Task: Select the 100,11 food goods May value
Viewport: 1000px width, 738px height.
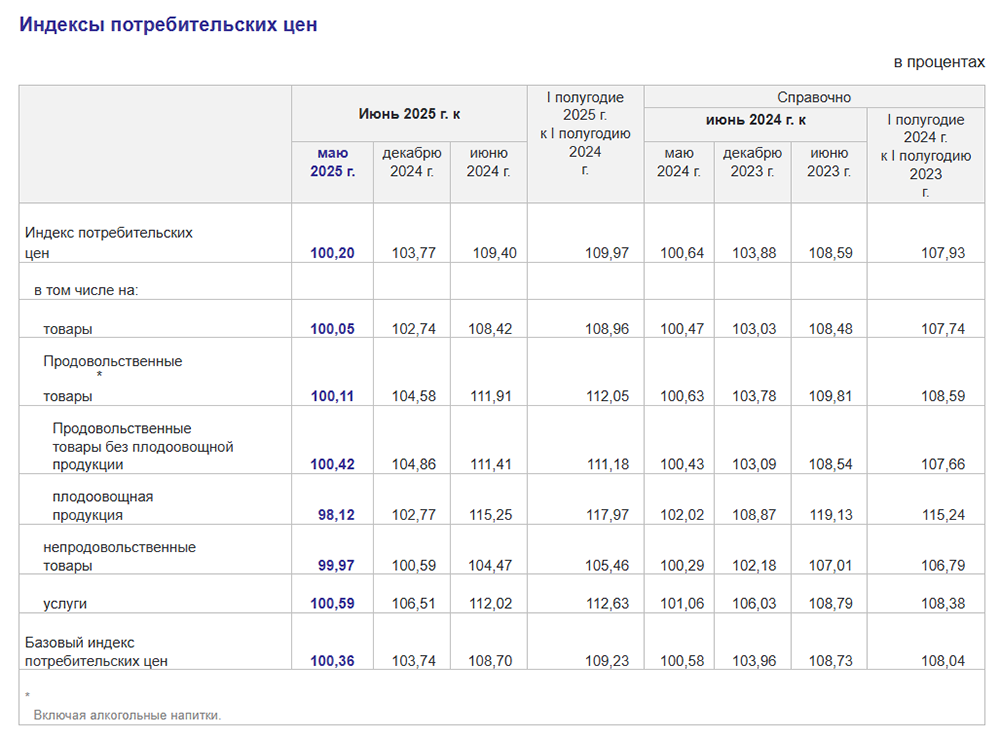Action: (x=332, y=397)
